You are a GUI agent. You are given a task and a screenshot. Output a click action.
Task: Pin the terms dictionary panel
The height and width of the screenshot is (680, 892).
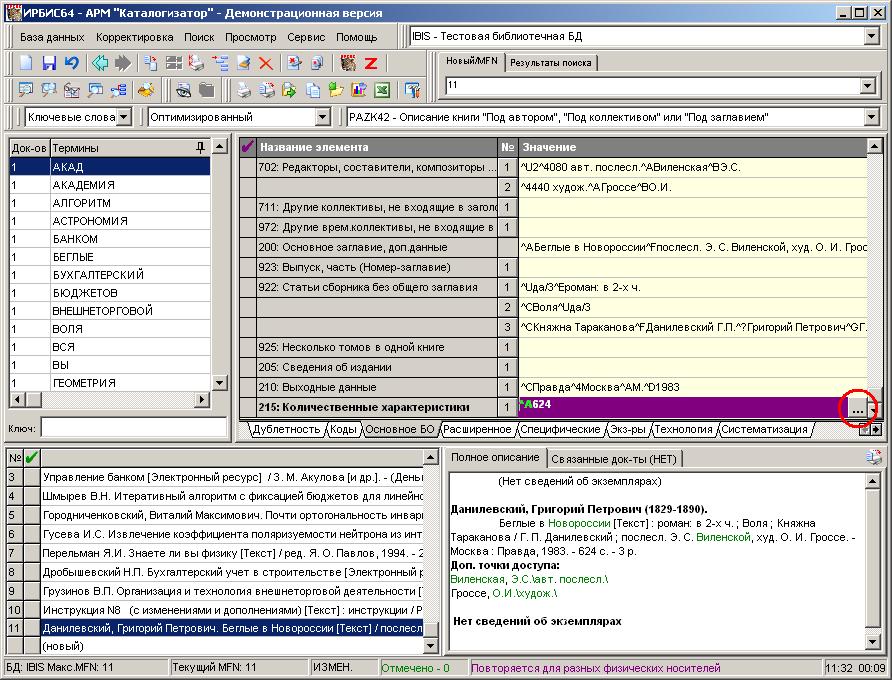[201, 147]
